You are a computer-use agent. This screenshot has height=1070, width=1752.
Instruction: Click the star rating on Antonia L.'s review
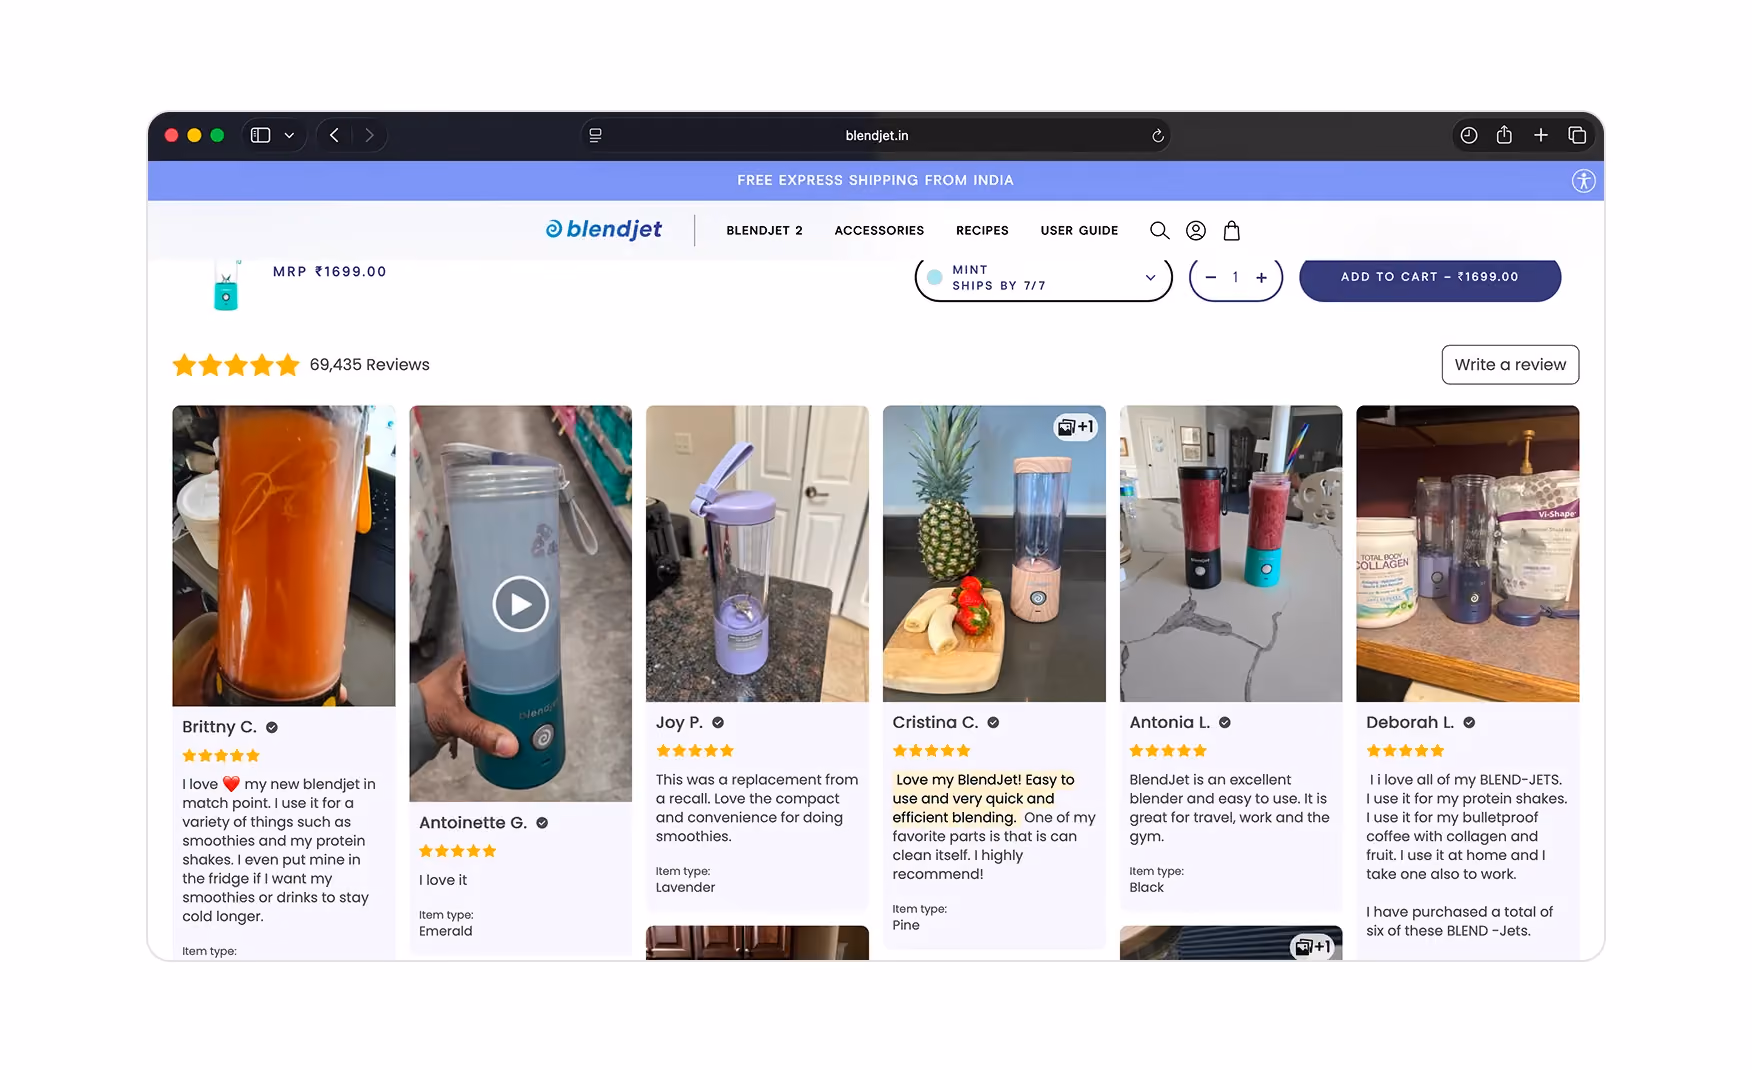click(1168, 751)
